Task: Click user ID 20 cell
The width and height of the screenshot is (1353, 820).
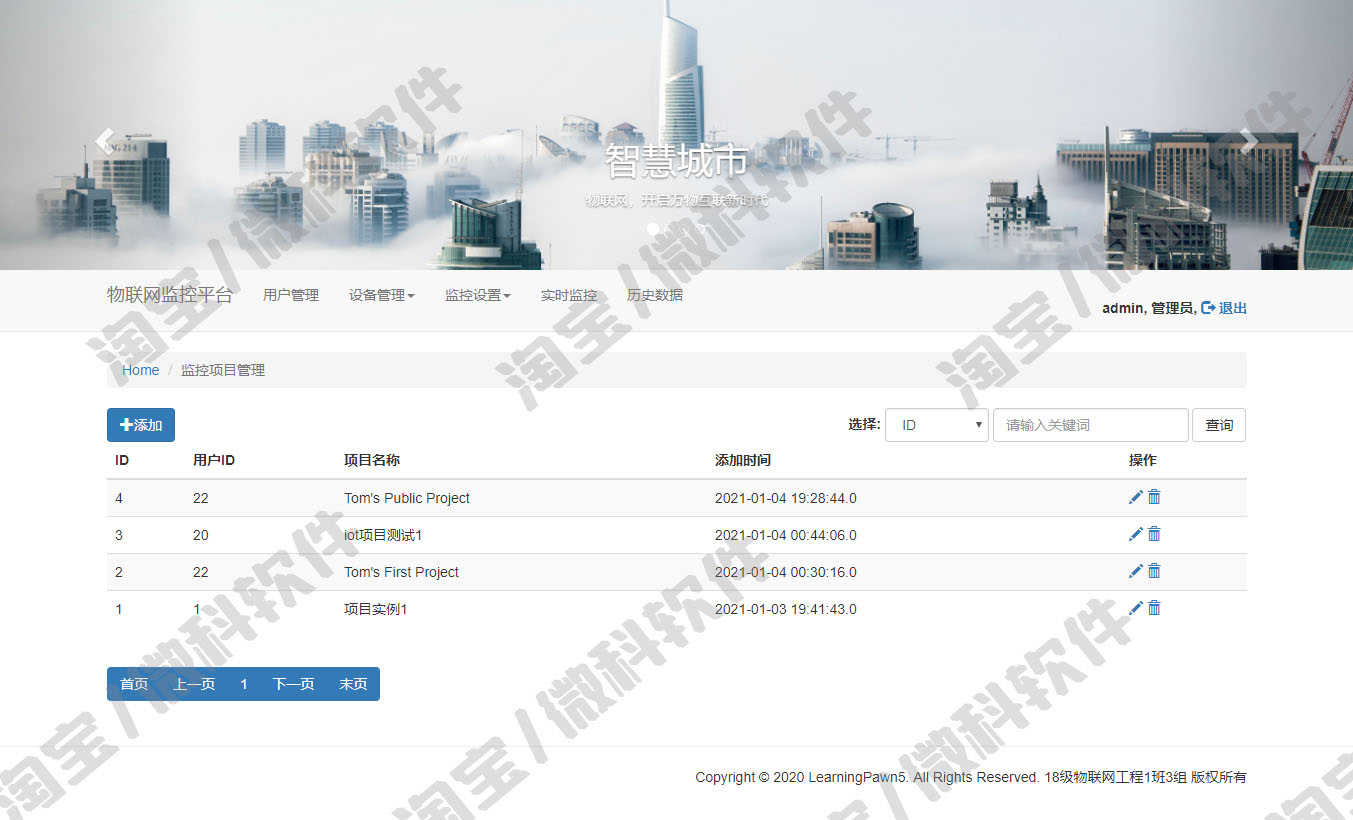Action: tap(201, 535)
